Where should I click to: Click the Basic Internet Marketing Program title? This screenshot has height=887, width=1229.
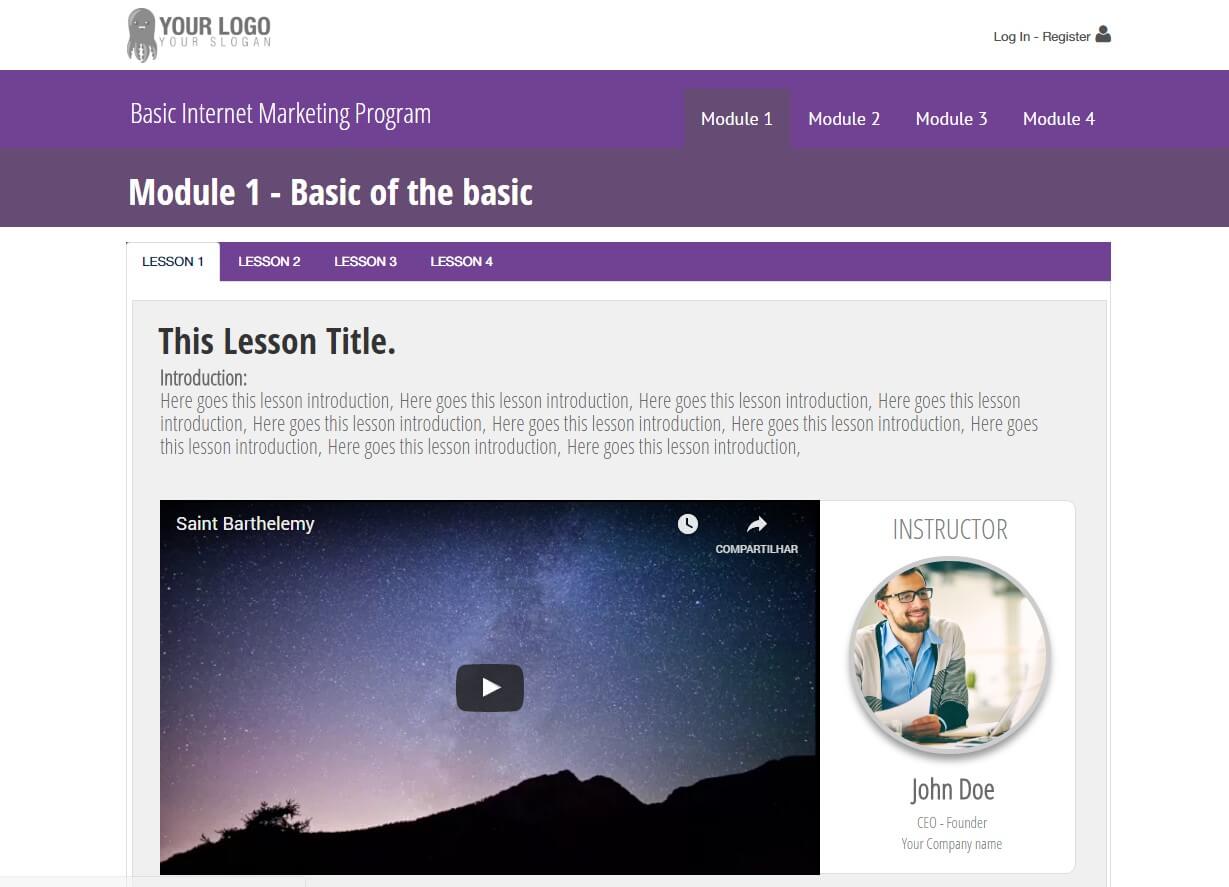(x=280, y=114)
